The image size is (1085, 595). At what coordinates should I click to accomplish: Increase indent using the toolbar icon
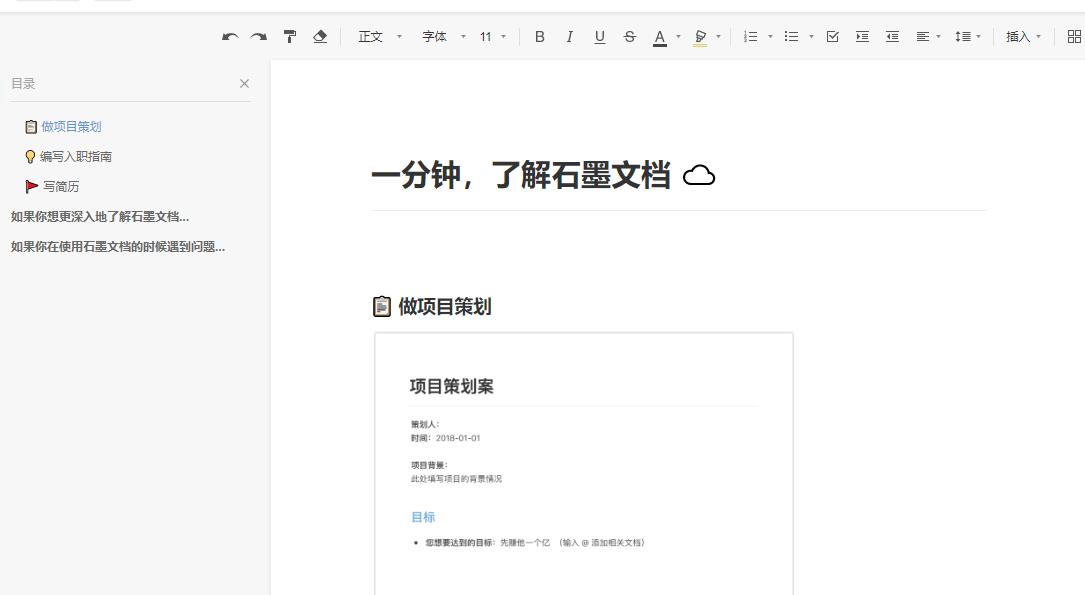click(x=862, y=37)
